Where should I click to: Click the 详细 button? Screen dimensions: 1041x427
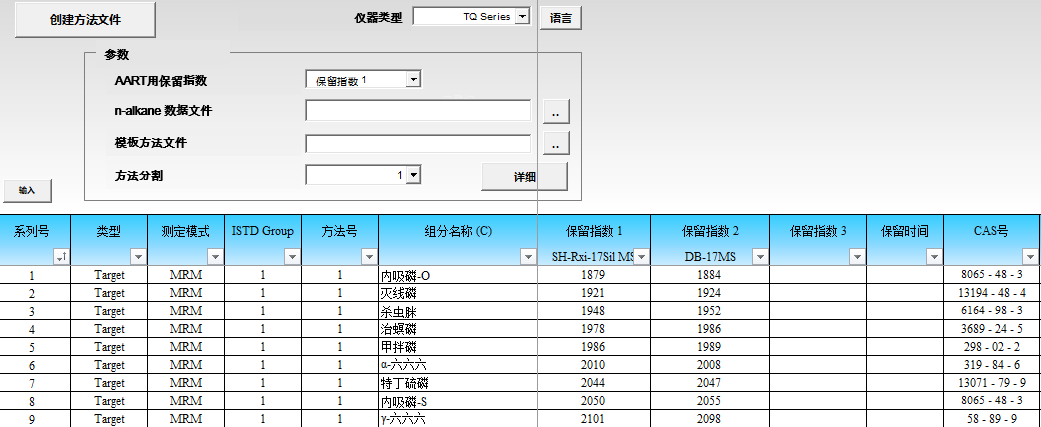click(524, 176)
